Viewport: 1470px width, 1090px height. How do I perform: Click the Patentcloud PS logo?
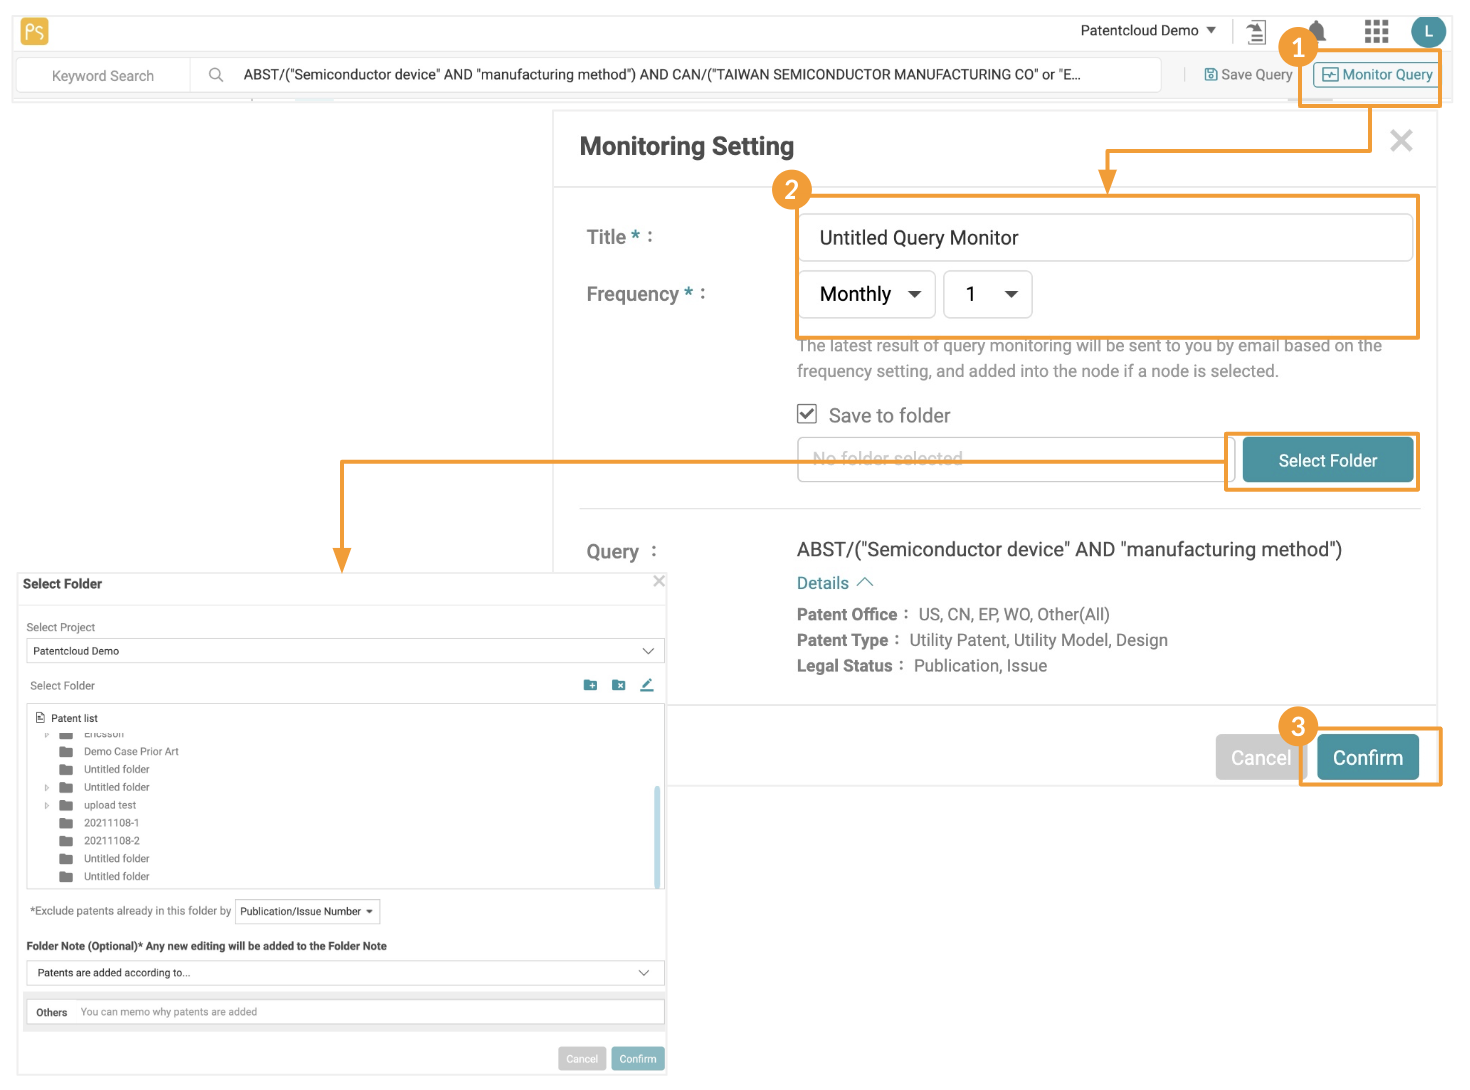tap(34, 32)
